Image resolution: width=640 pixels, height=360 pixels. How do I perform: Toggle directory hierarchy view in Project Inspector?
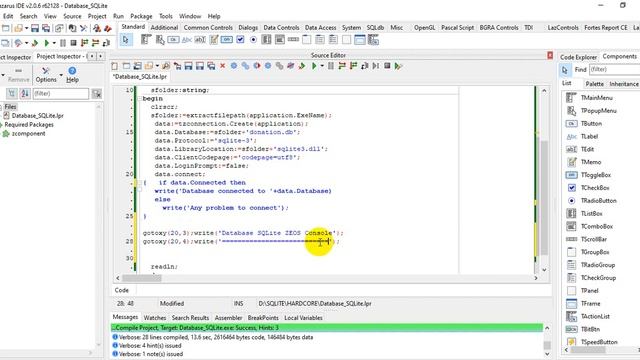pyautogui.click(x=11, y=93)
